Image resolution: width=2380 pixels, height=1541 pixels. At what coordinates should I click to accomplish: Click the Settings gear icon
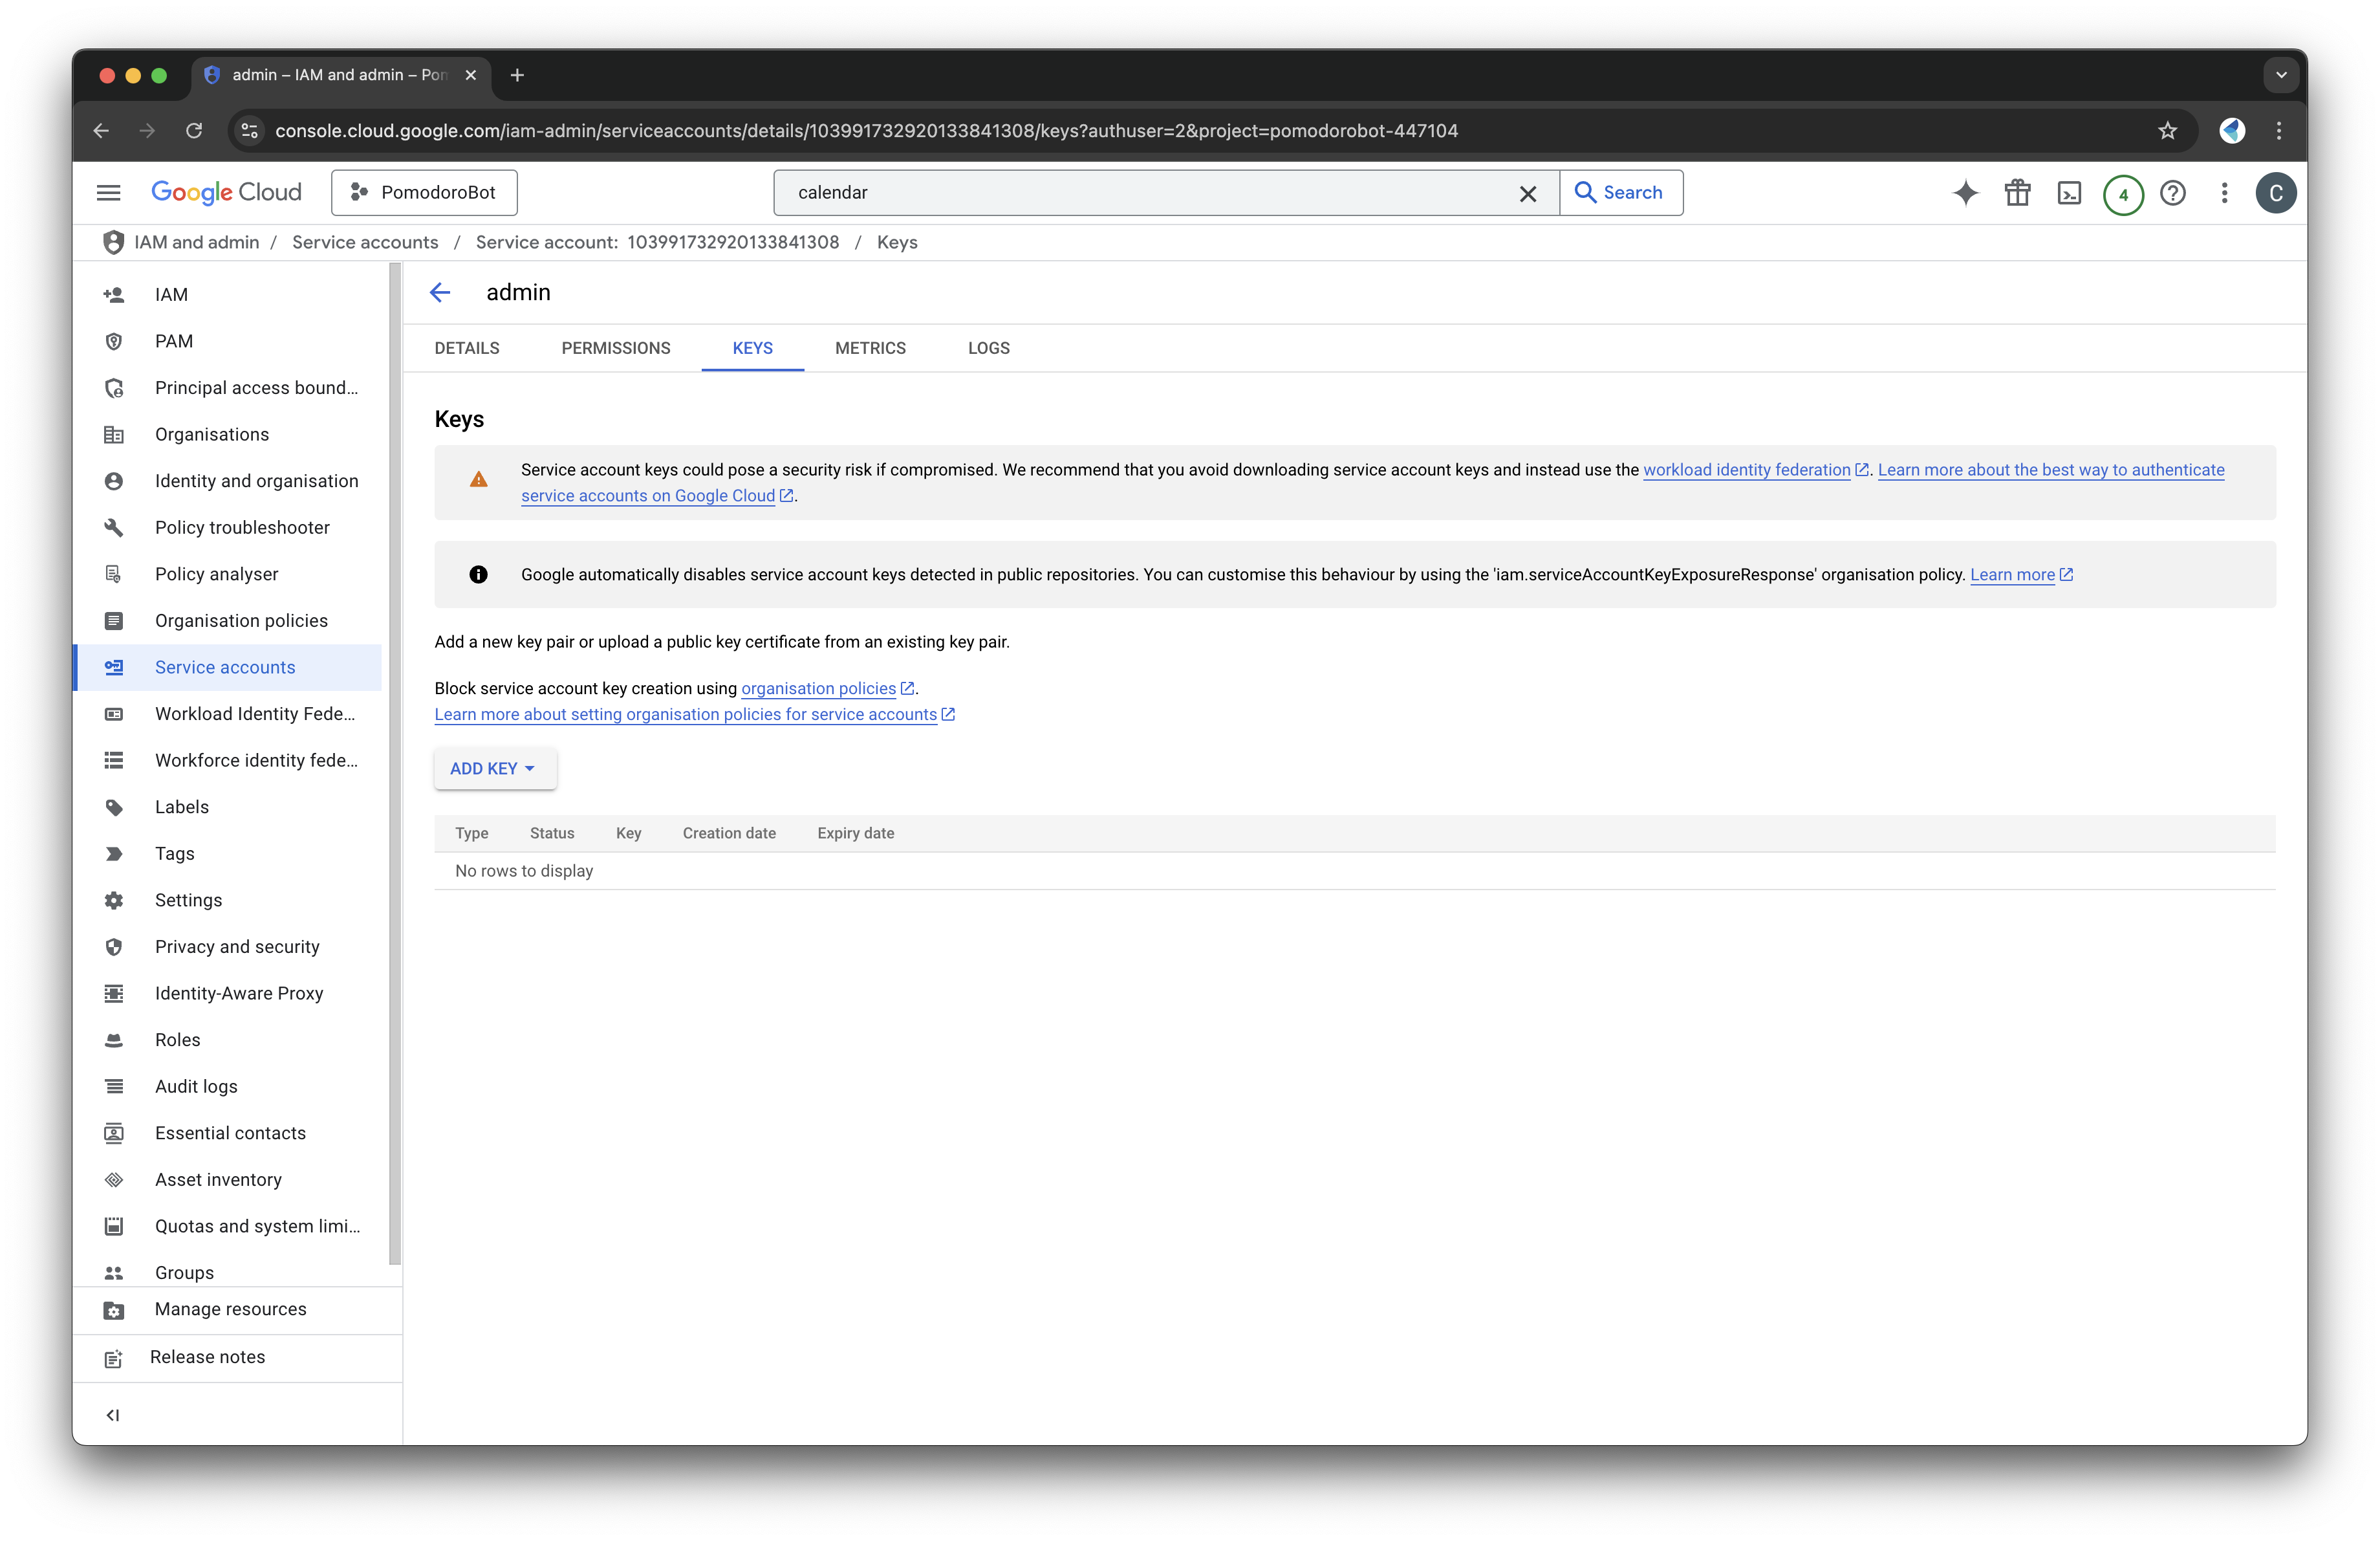tap(113, 899)
